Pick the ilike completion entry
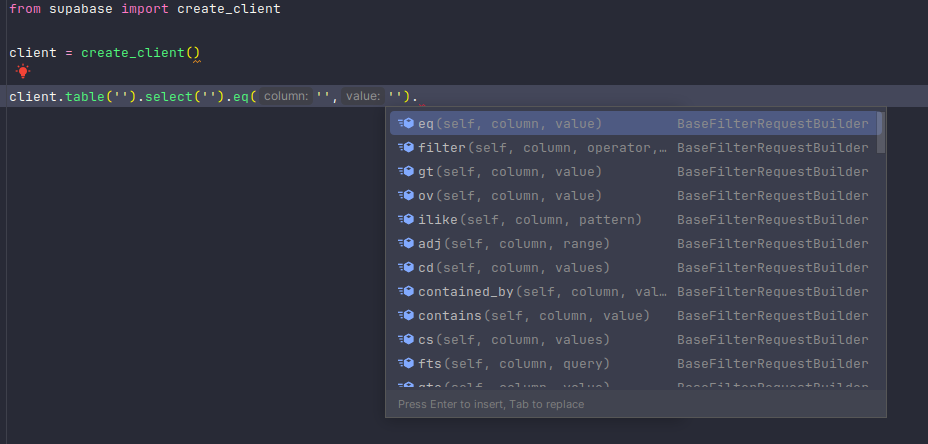Image resolution: width=928 pixels, height=444 pixels. pos(633,220)
